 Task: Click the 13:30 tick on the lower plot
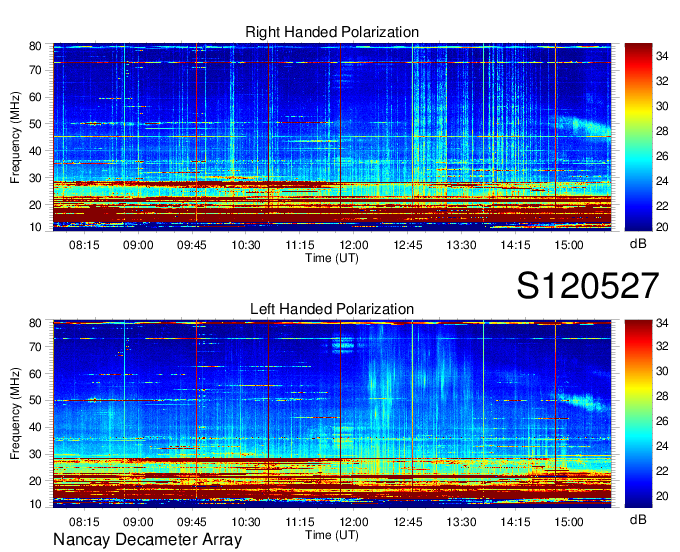[x=461, y=522]
